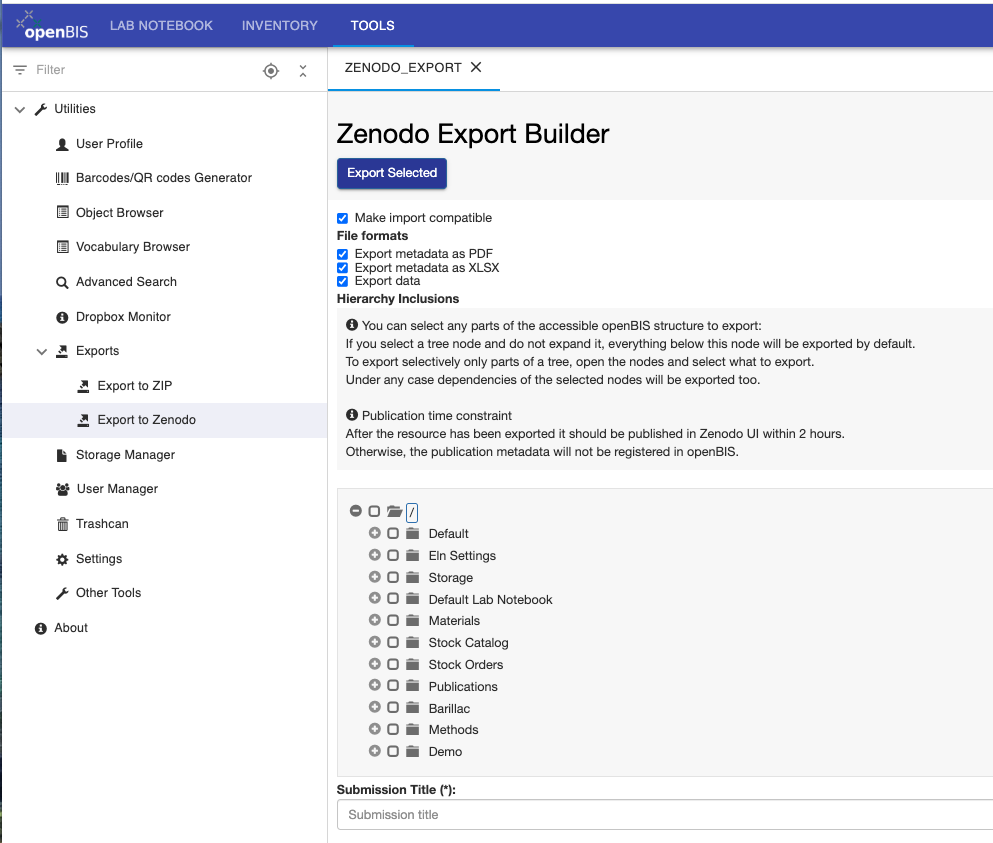
Task: Expand the Stock Orders tree node
Action: [374, 664]
